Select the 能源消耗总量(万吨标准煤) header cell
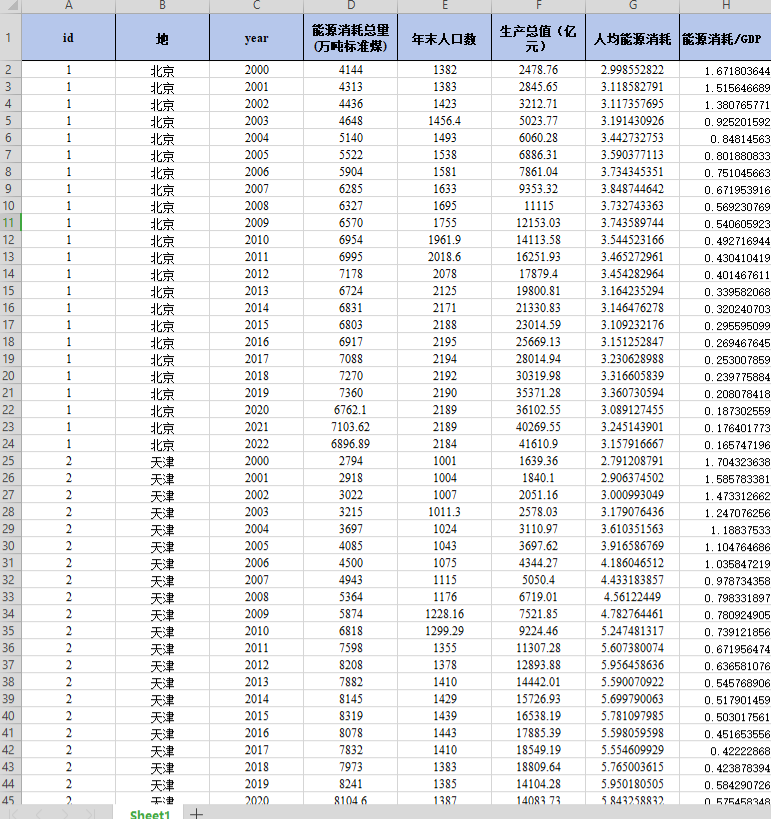The image size is (771, 819). click(351, 37)
